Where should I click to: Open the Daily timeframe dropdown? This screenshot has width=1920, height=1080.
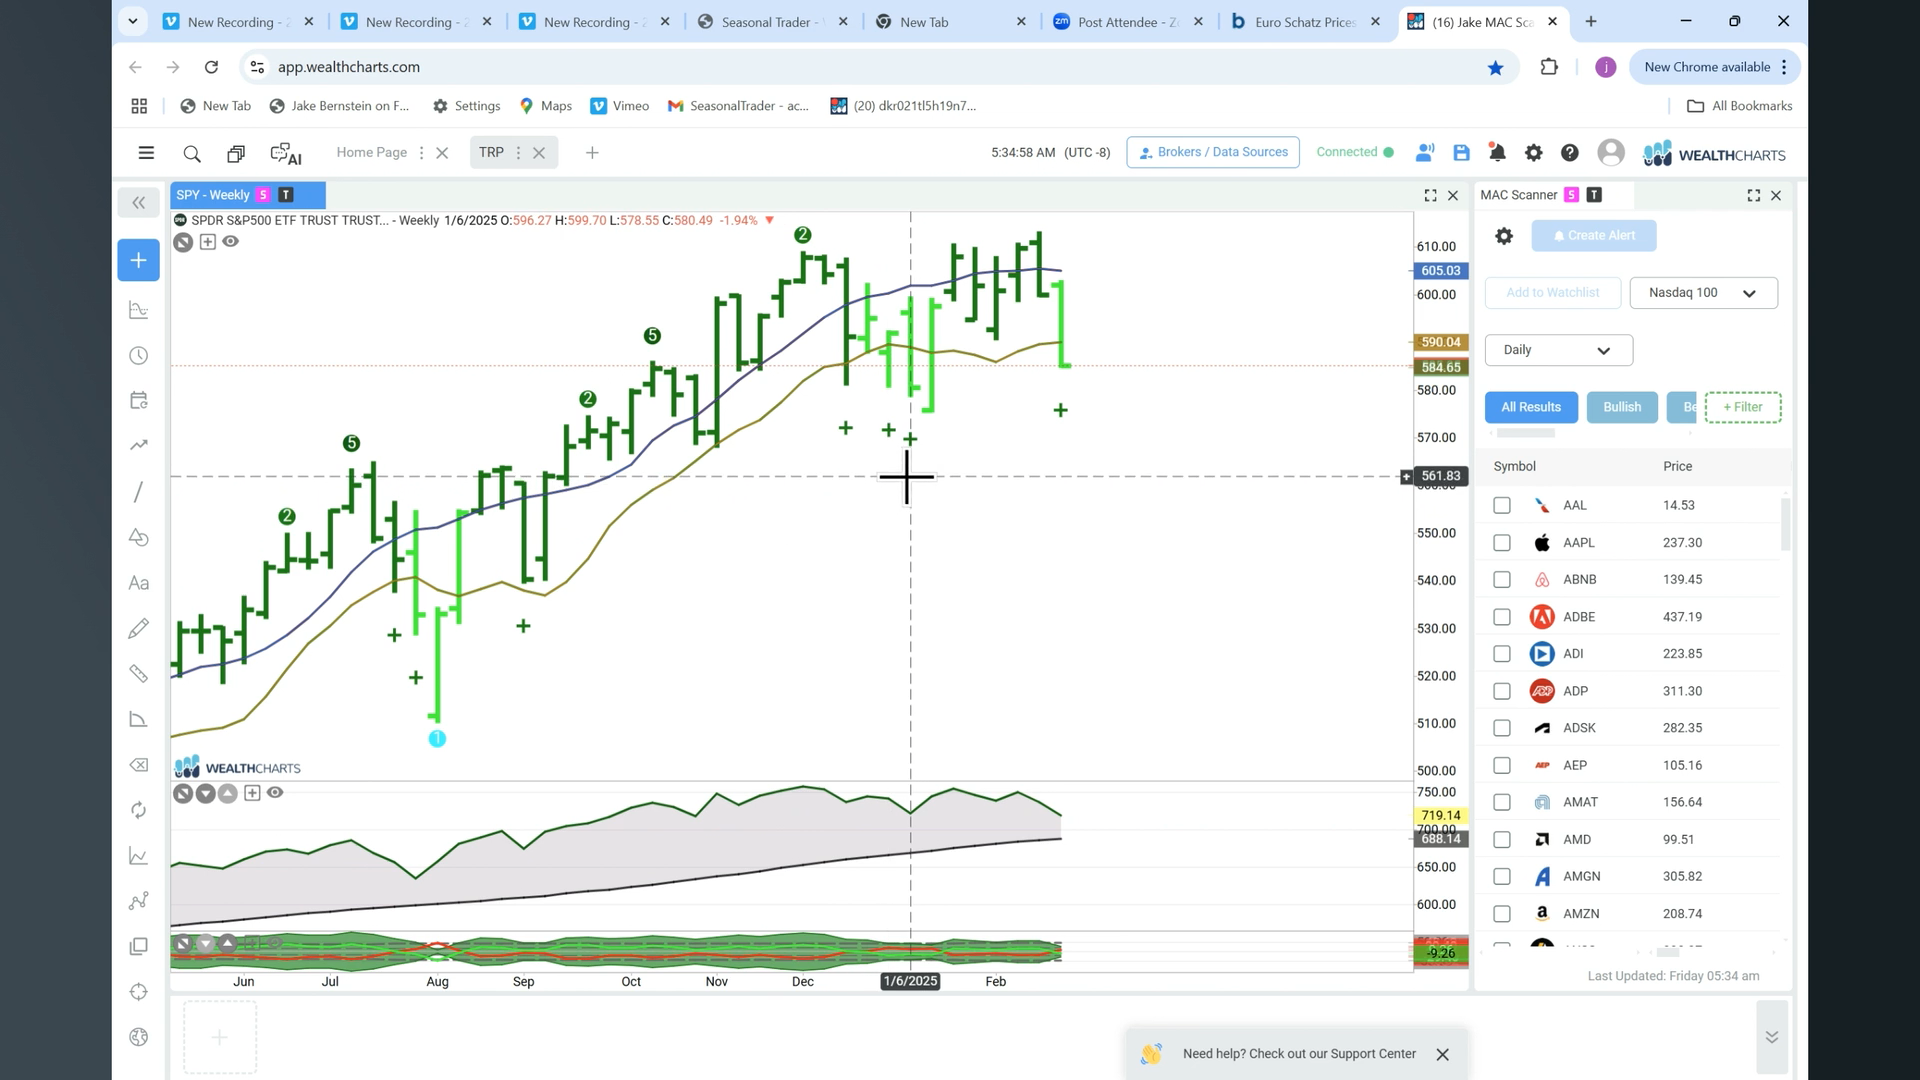tap(1558, 350)
